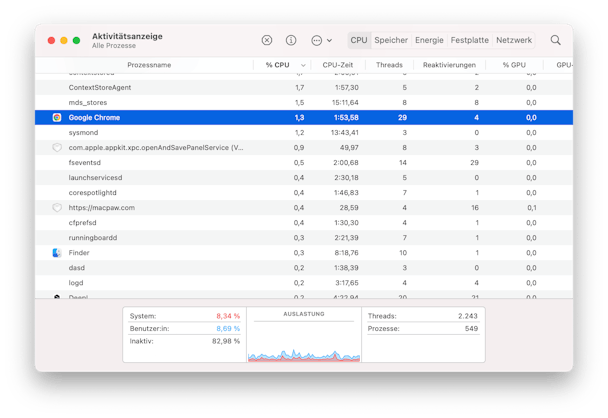Toggle sort direction arrow in % CPU header
Image resolution: width=608 pixels, height=418 pixels.
click(303, 65)
